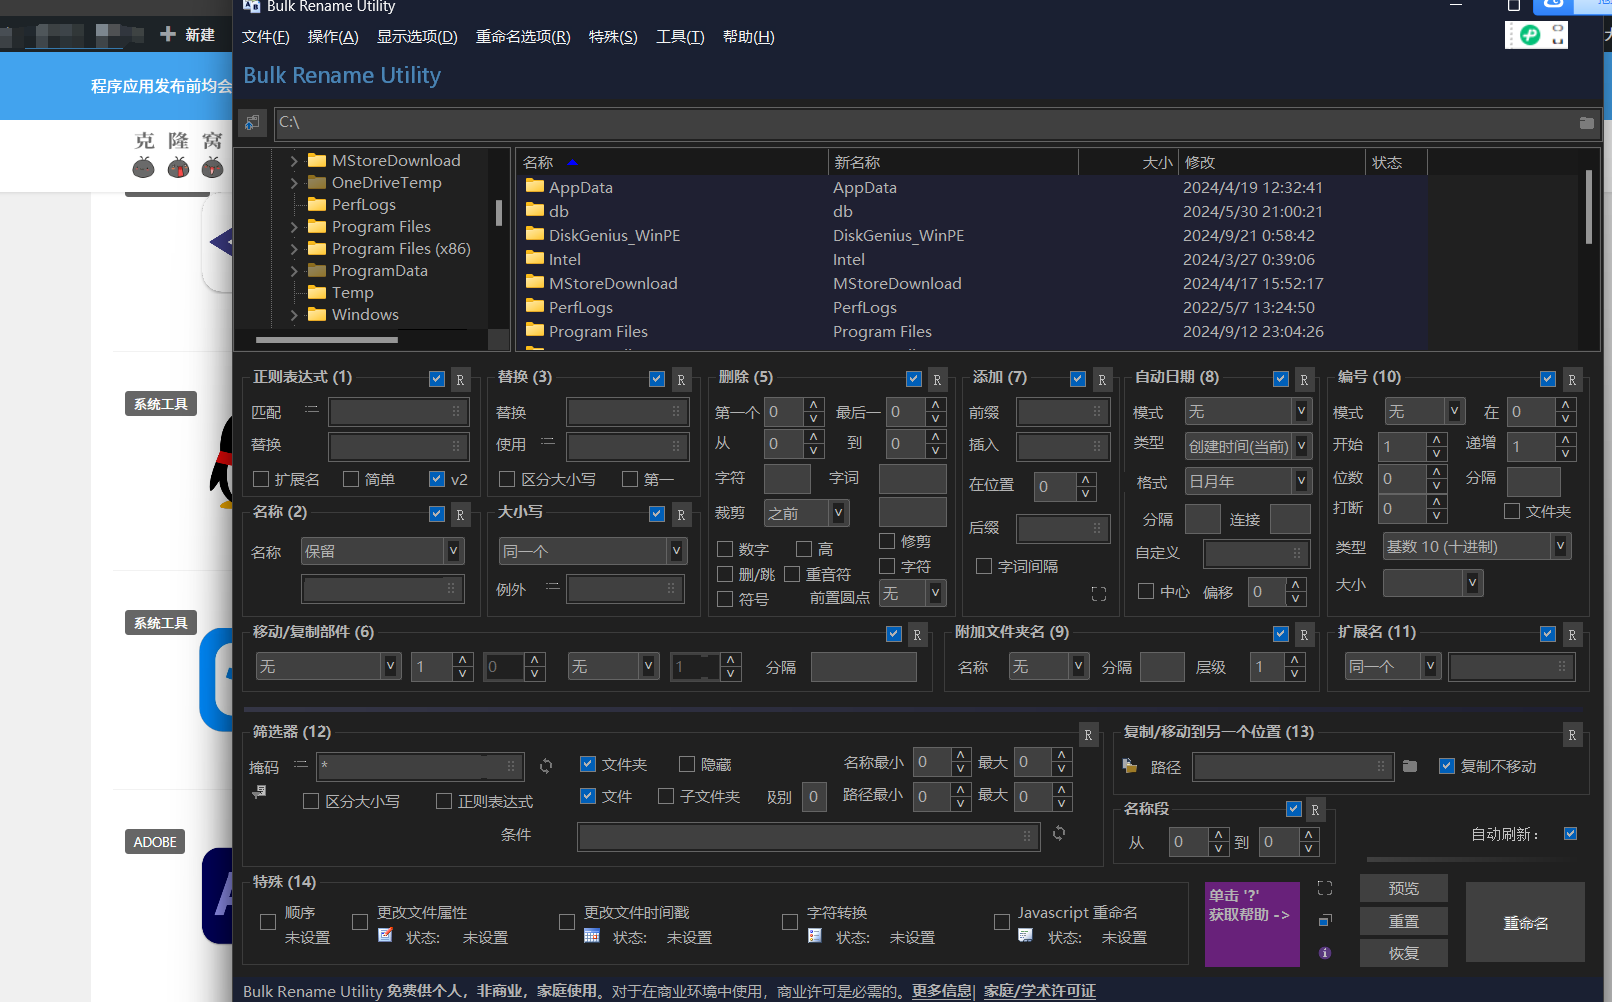Open the 裁剪 之前 dropdown

(x=806, y=513)
